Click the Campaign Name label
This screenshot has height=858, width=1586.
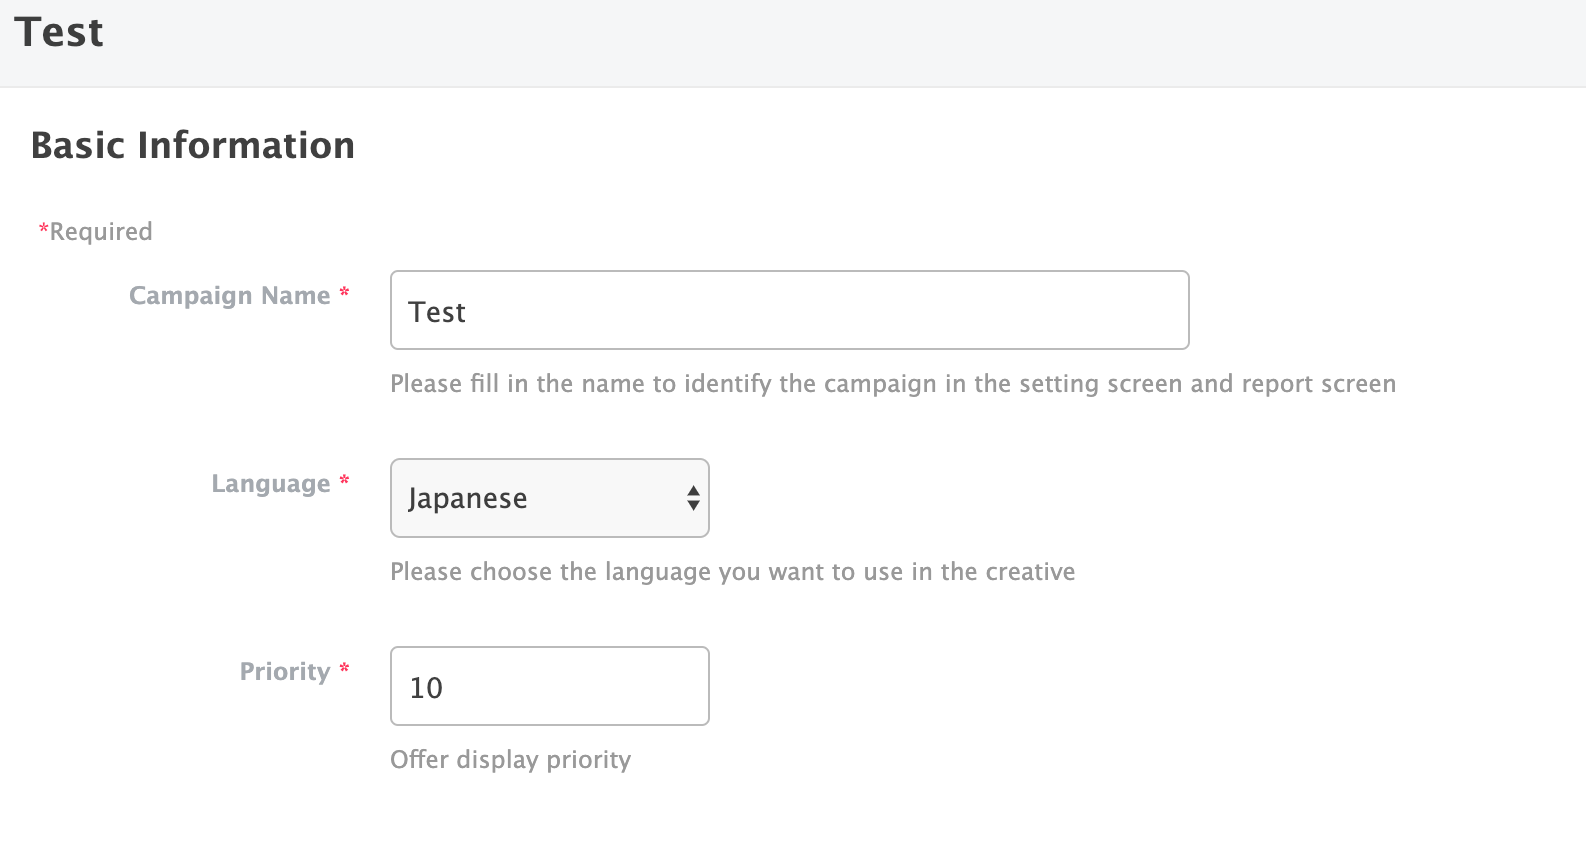229,296
